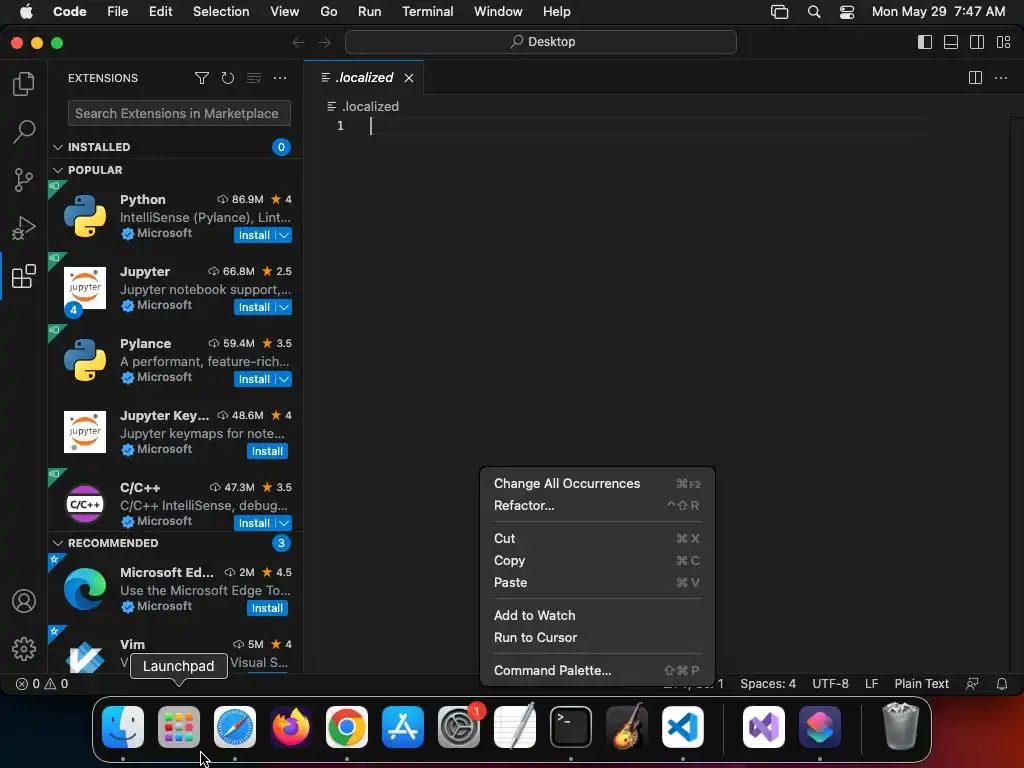Show errors and warnings count in status bar
The width and height of the screenshot is (1024, 768).
click(x=42, y=684)
